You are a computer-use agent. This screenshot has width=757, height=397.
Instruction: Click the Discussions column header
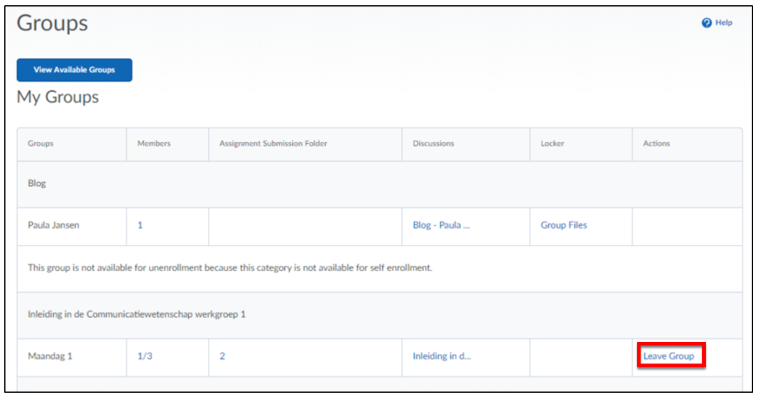tap(434, 143)
